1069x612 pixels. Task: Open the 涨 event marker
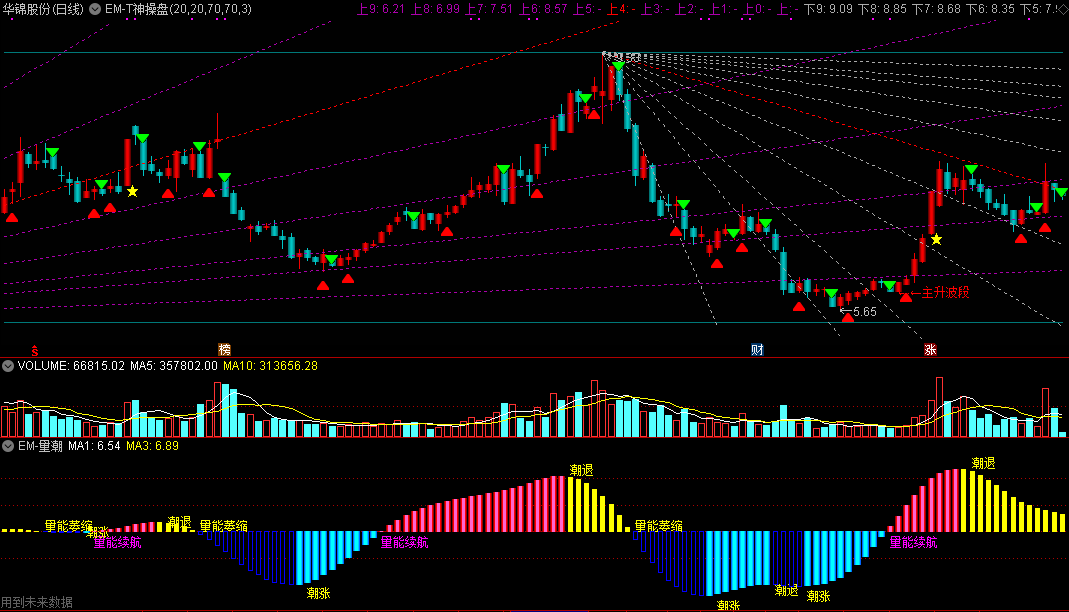pyautogui.click(x=930, y=350)
